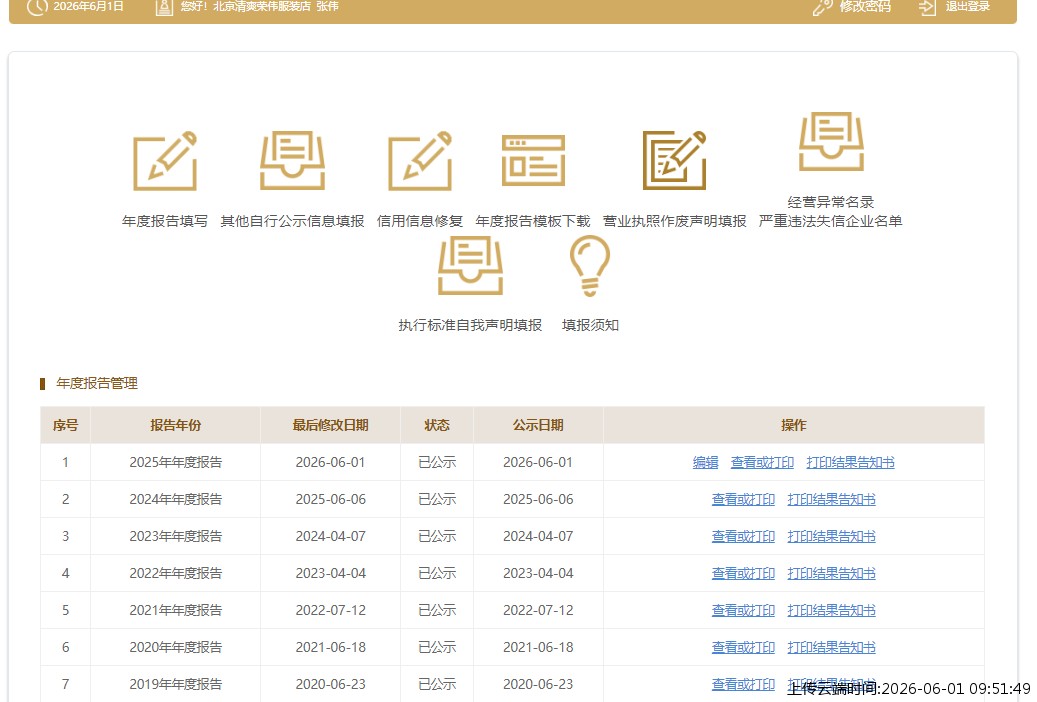This screenshot has height=702, width=1037.
Task: Click the 公示日期 cell 2023-04-04
Action: [x=538, y=574]
